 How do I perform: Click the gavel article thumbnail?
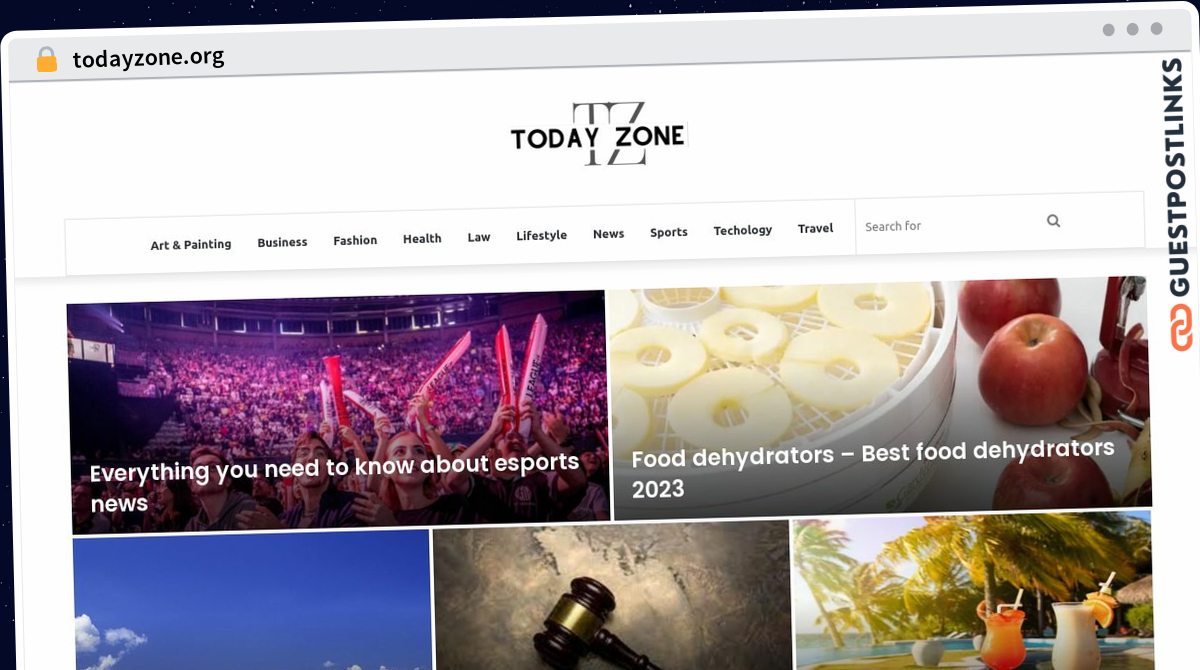612,597
